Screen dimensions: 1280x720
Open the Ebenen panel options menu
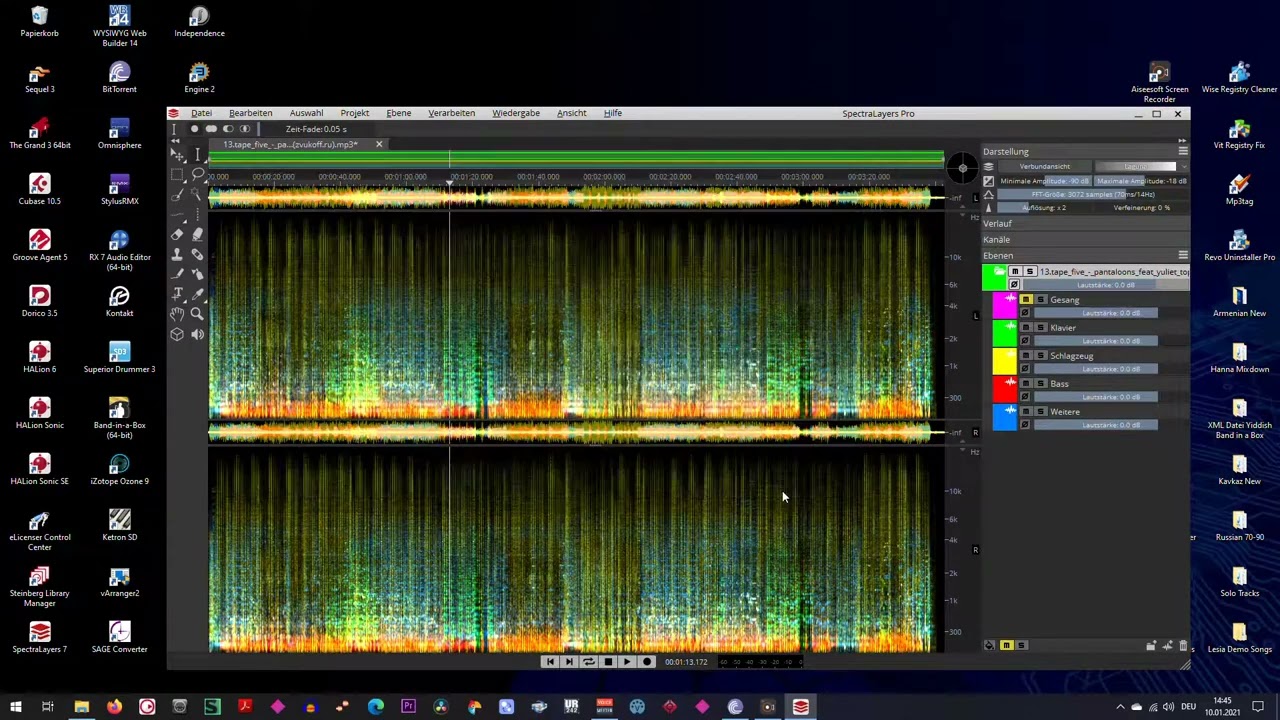1183,256
